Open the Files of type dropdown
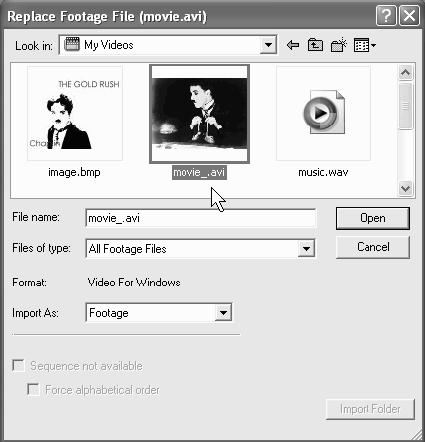This screenshot has width=425, height=442. pos(306,248)
